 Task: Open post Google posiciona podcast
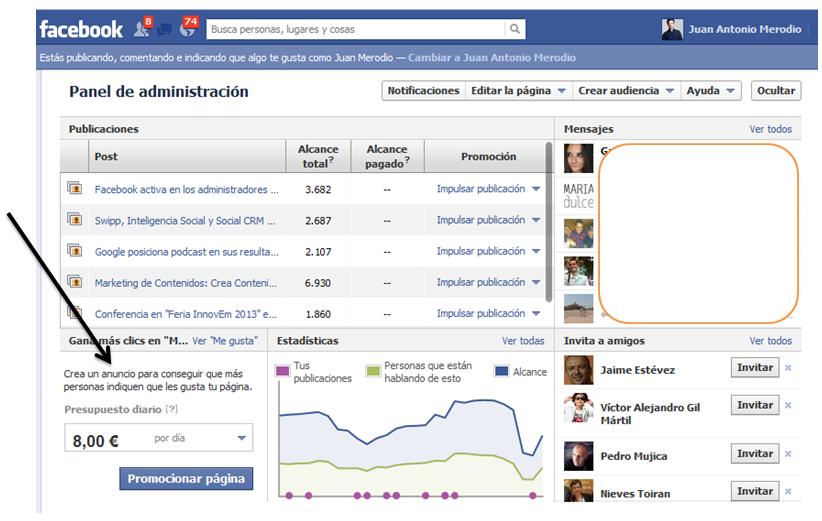[186, 252]
